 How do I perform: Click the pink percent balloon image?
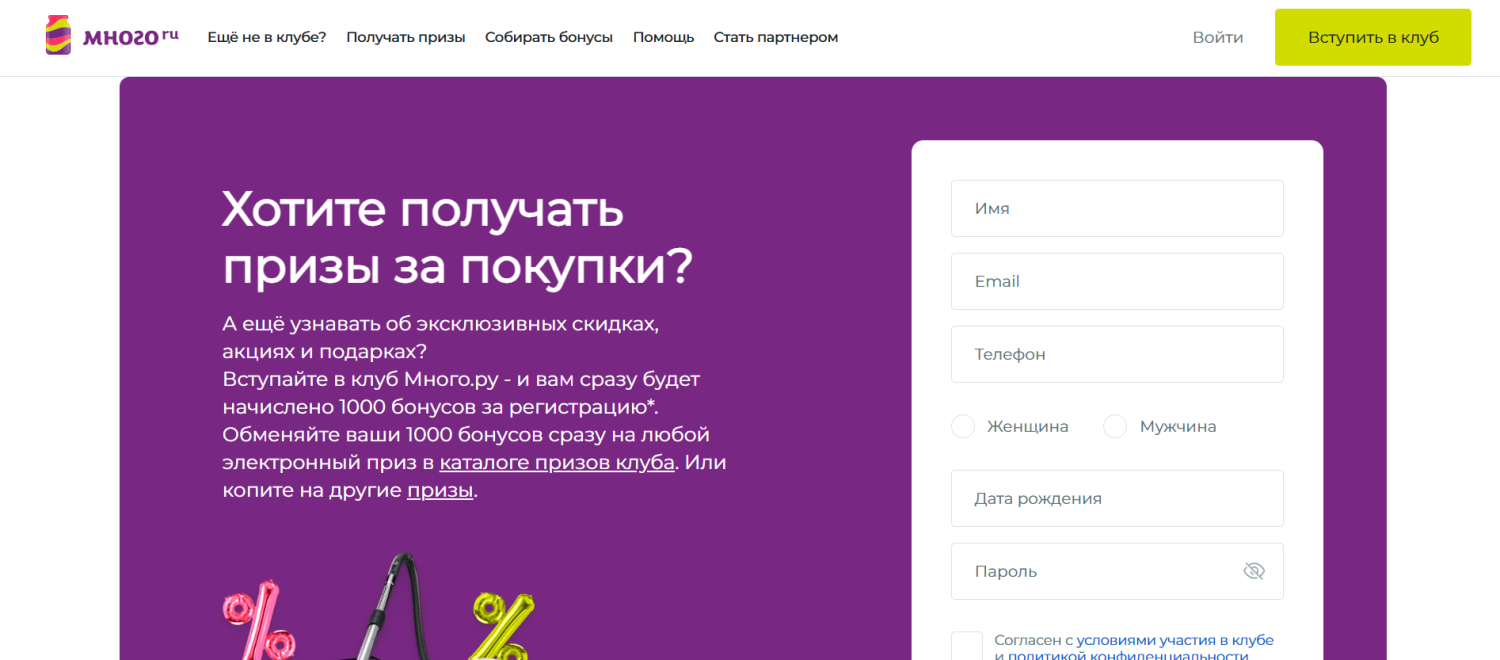click(258, 622)
